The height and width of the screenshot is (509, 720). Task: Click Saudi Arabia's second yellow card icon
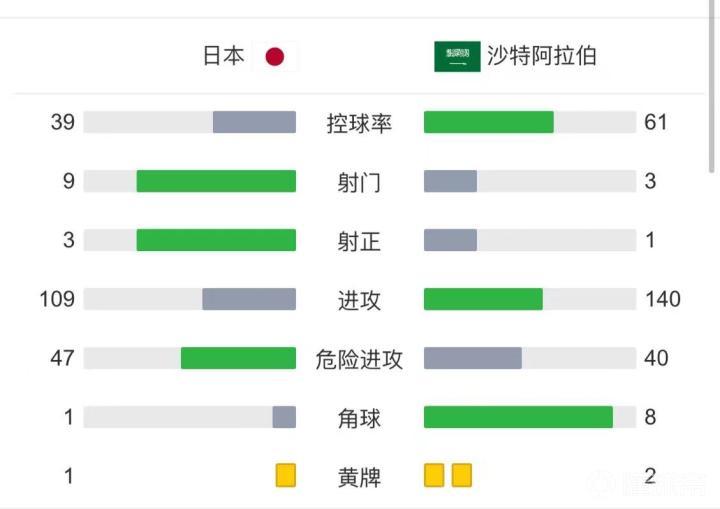[461, 475]
